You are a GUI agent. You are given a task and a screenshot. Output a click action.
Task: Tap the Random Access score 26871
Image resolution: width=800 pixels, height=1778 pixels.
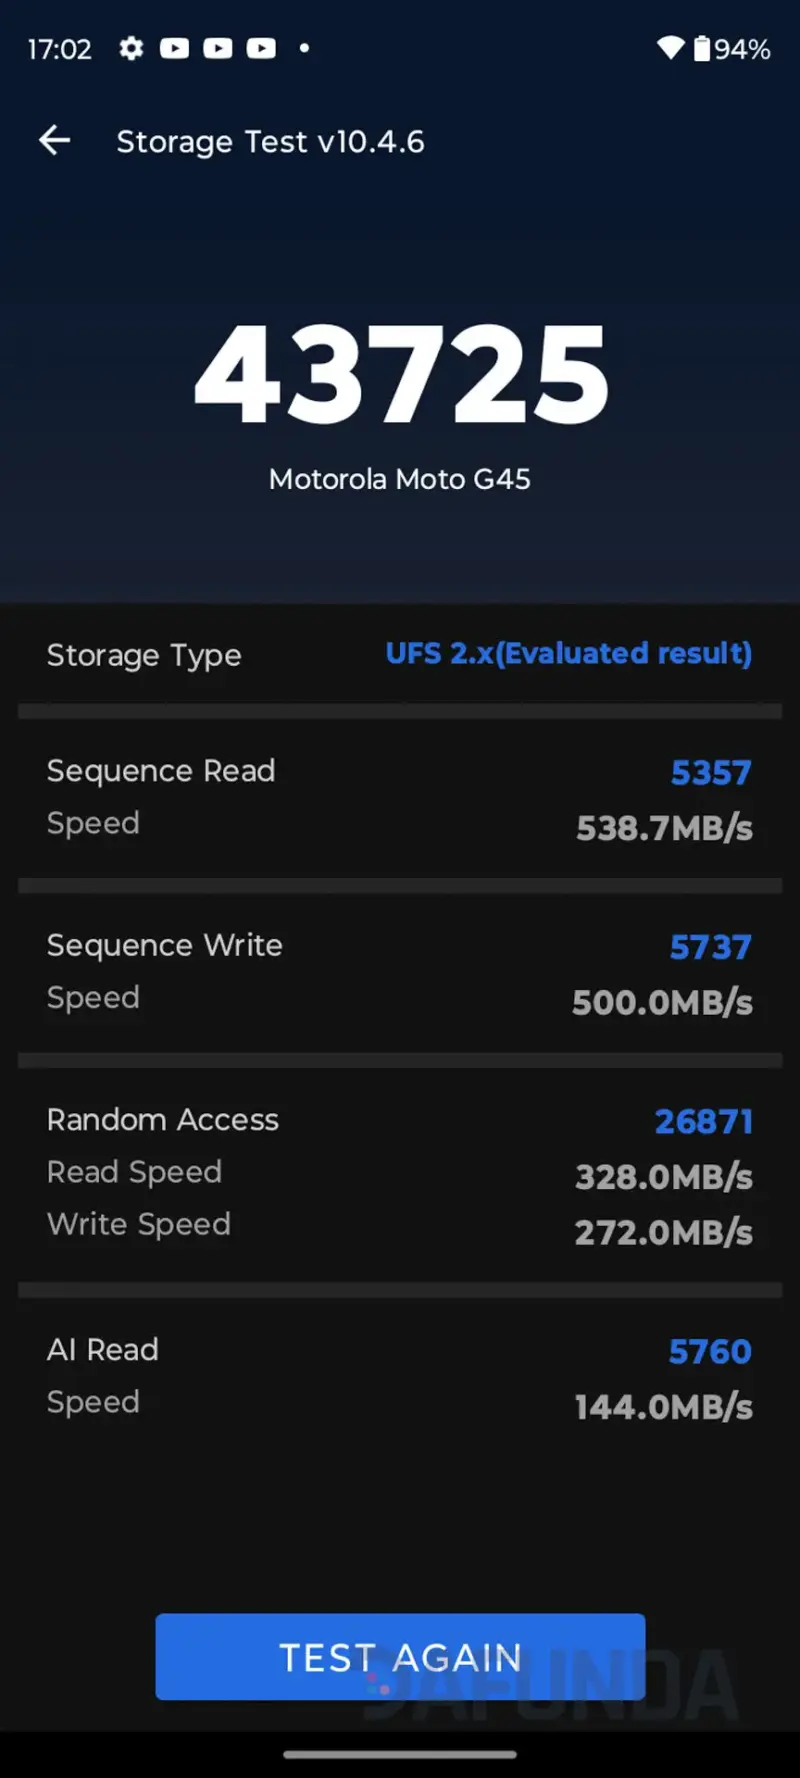[x=703, y=1122]
